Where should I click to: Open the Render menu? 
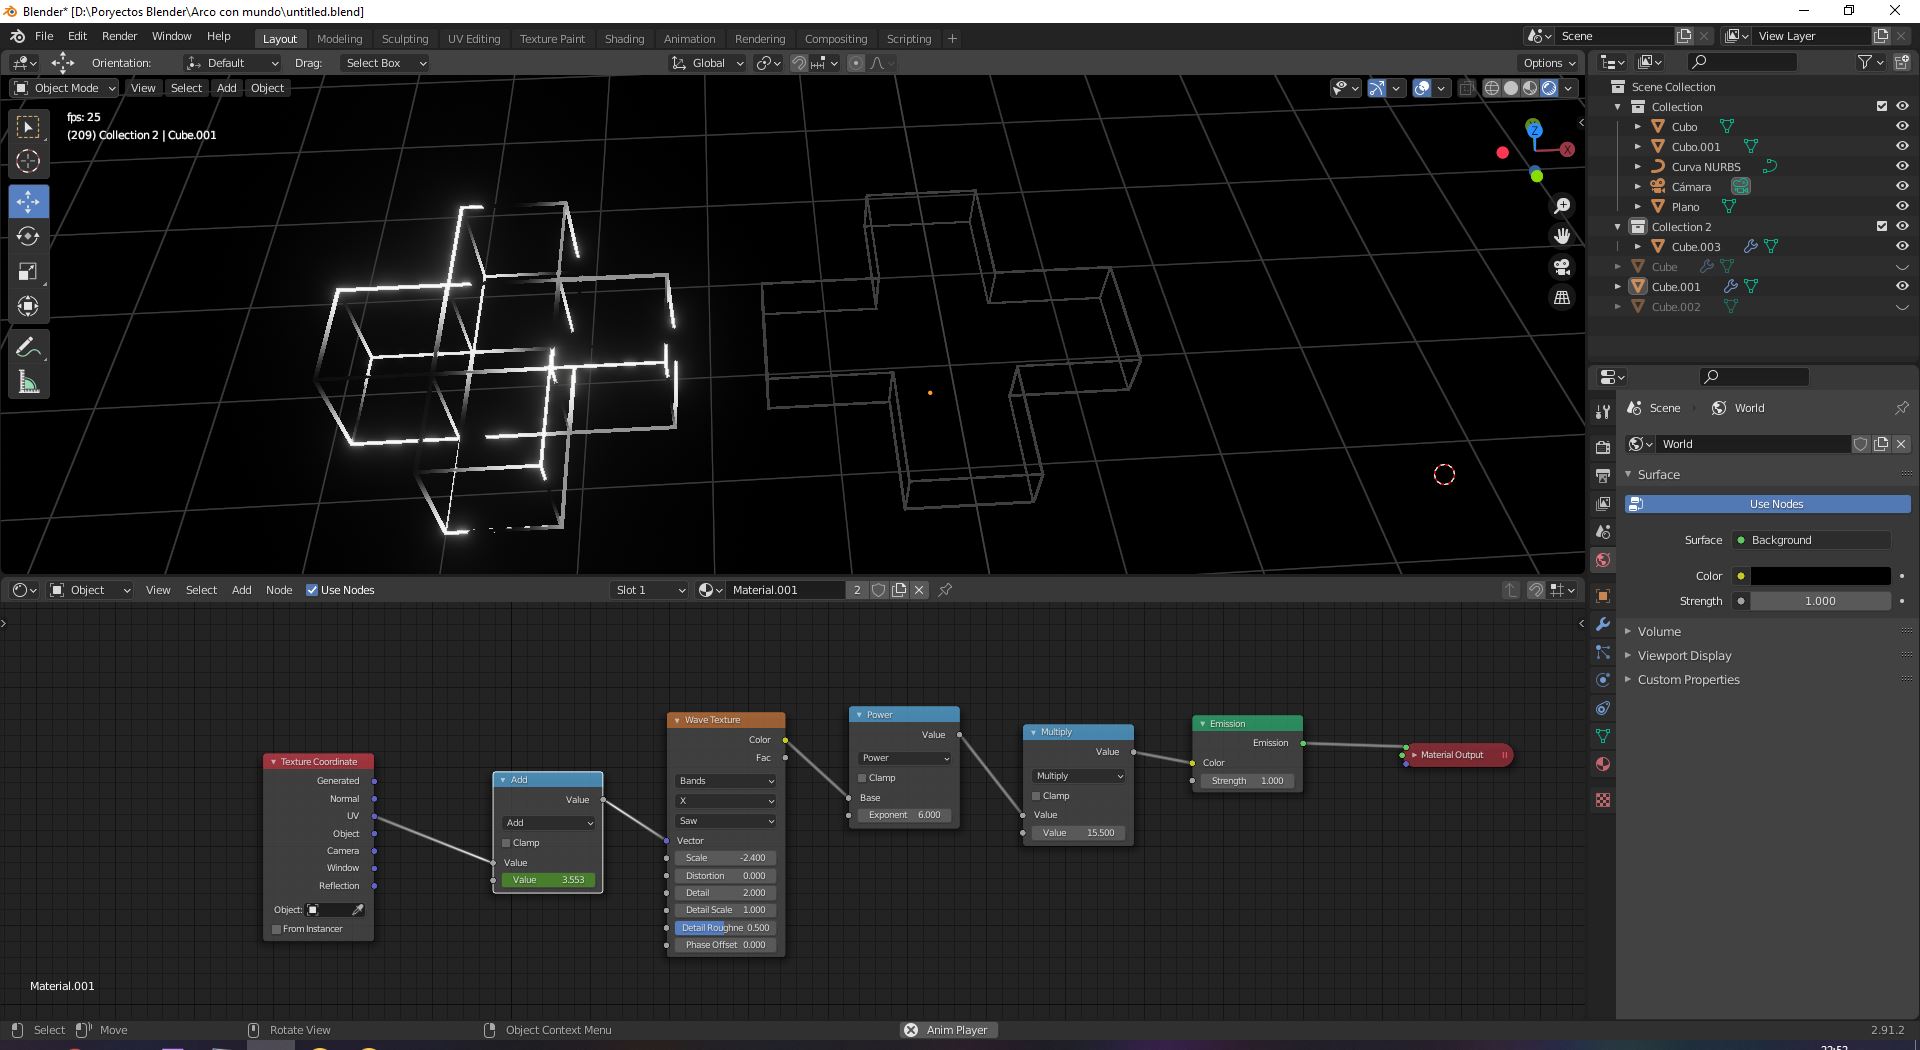click(119, 36)
